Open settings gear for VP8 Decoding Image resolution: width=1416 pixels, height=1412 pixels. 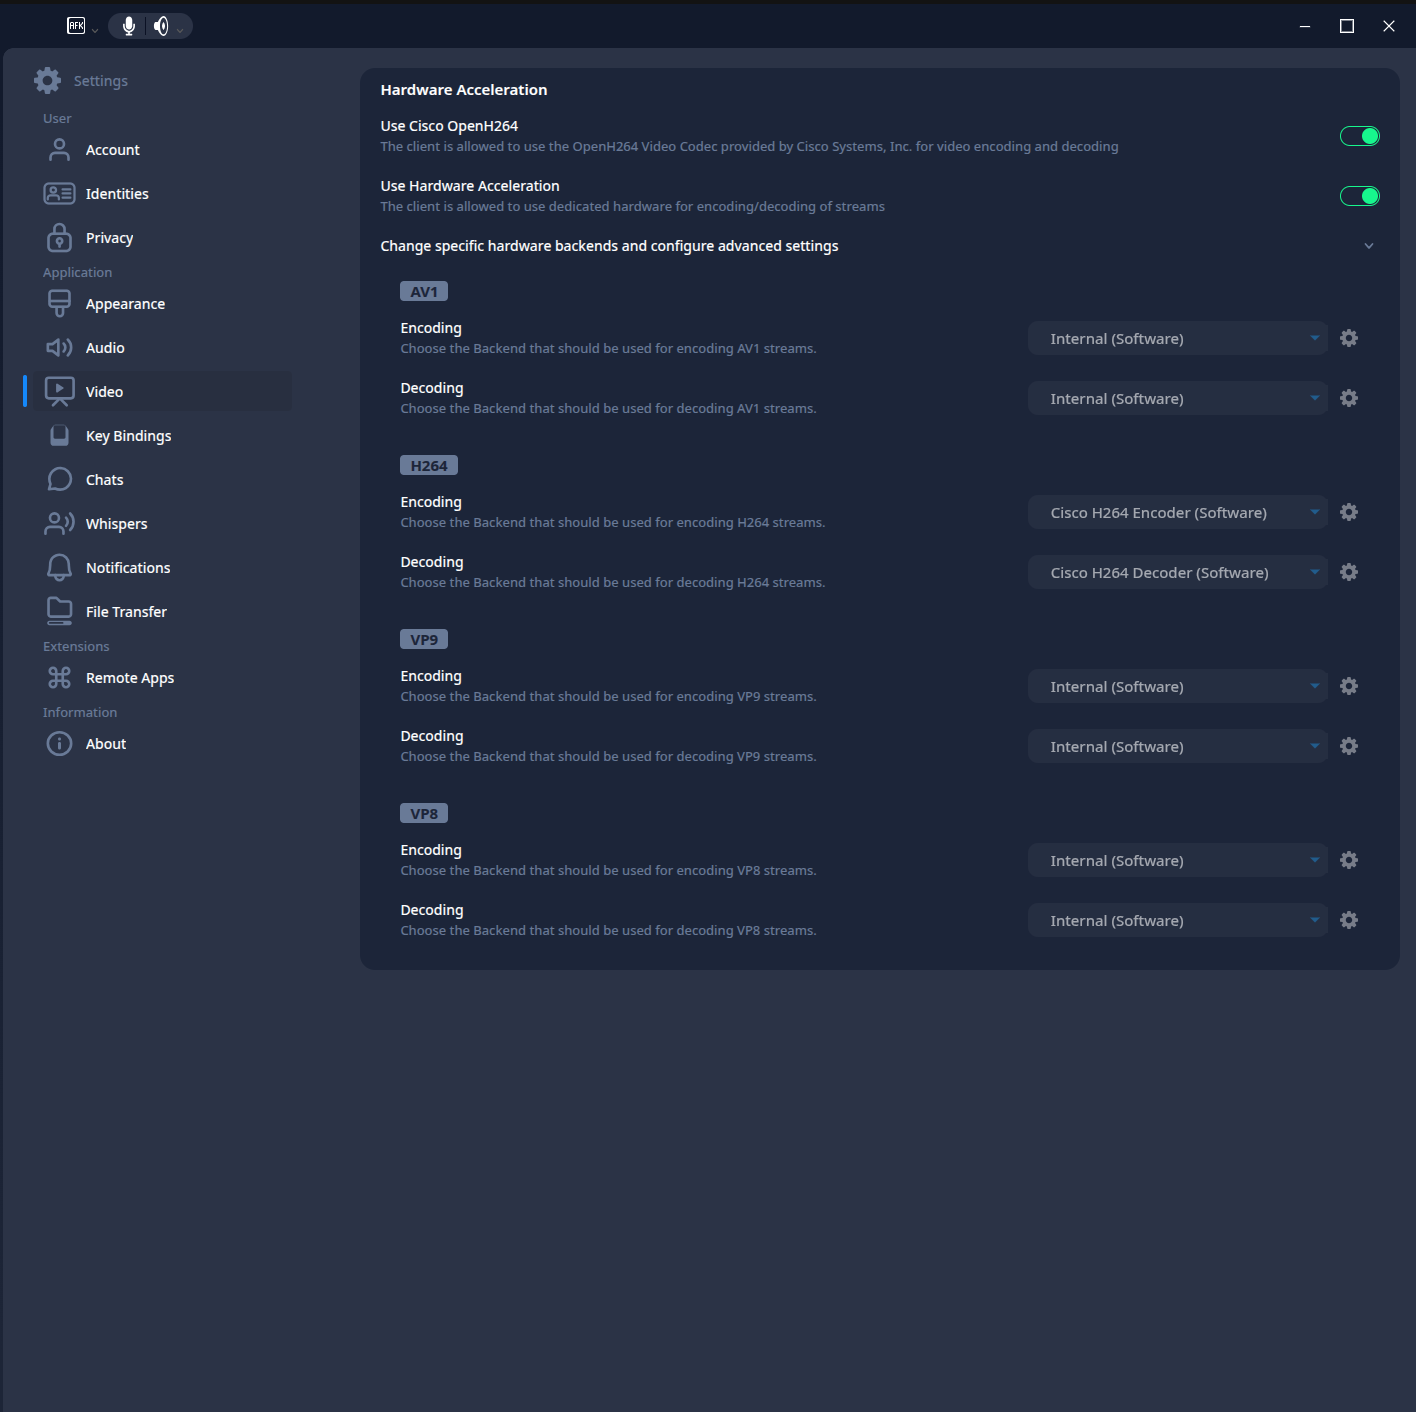[x=1349, y=920]
